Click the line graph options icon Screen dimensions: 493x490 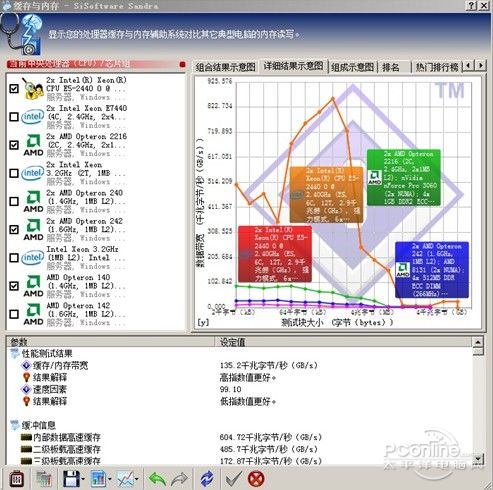click(125, 479)
